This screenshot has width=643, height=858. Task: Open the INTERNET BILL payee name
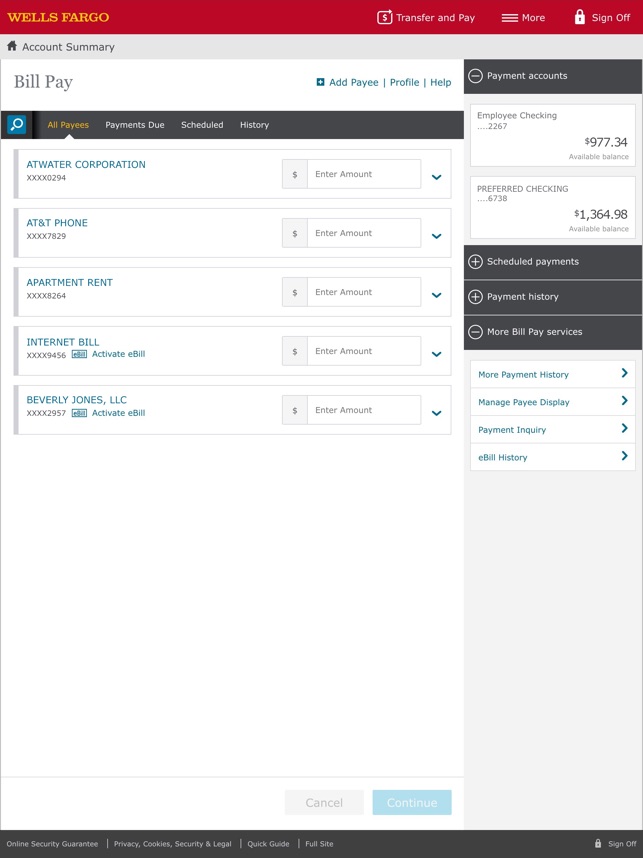tap(63, 342)
